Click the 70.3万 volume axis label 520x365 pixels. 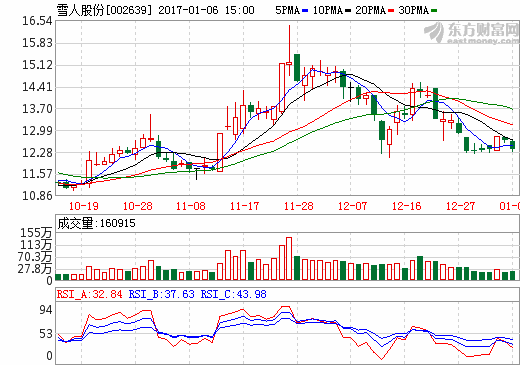[35, 257]
